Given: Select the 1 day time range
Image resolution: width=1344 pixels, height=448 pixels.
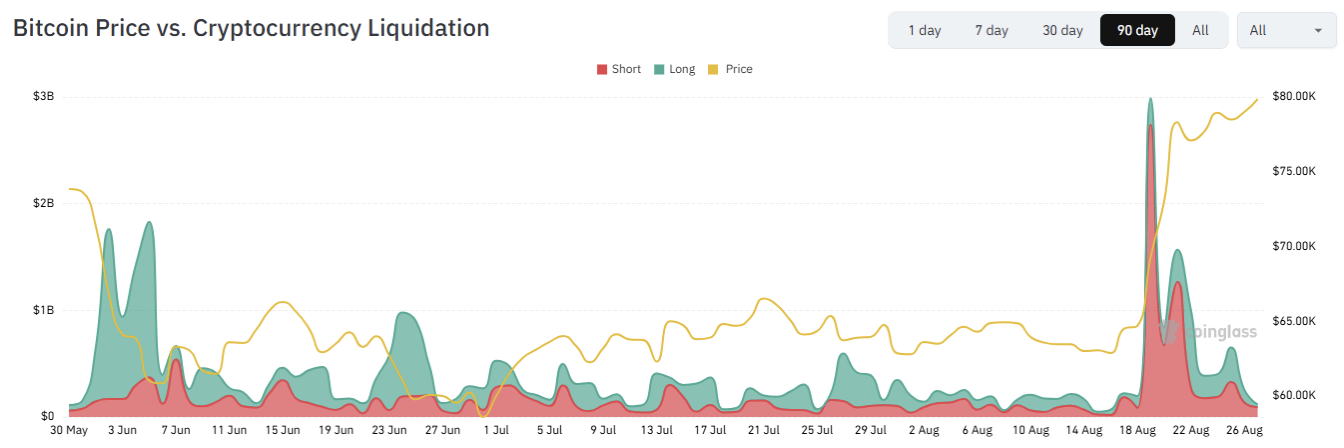Looking at the screenshot, I should point(924,30).
